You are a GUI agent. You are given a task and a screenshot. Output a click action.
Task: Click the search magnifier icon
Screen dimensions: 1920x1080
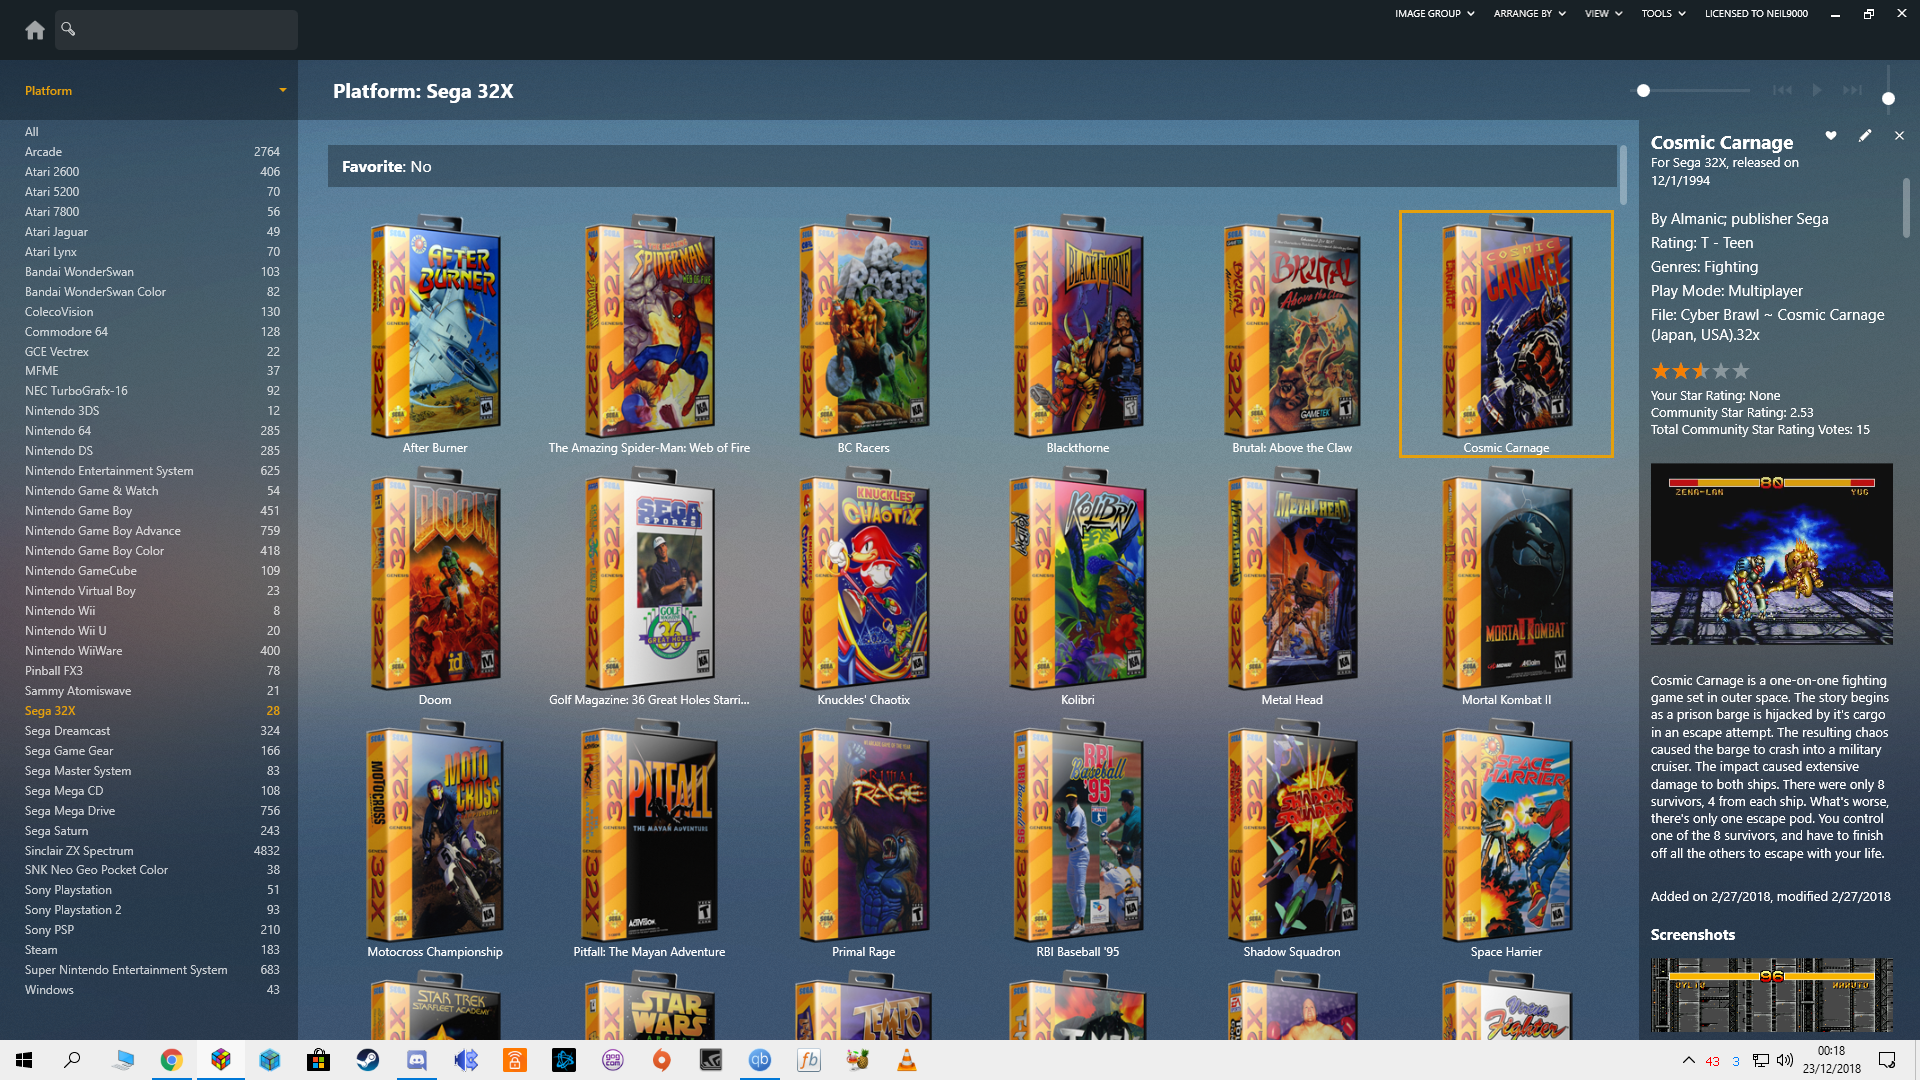click(x=68, y=29)
